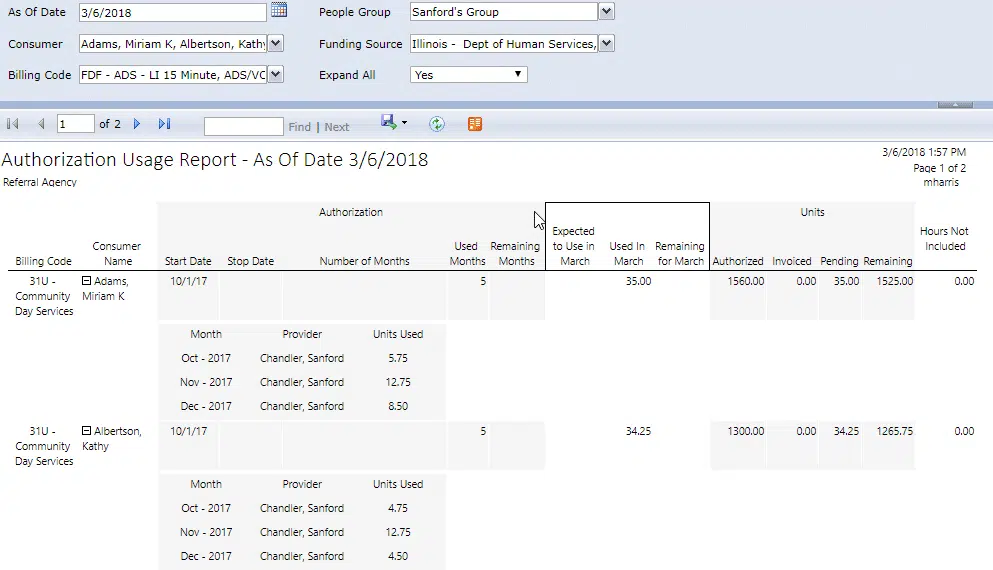Click Number of Months column header
Image resolution: width=993 pixels, height=570 pixels.
tap(364, 262)
